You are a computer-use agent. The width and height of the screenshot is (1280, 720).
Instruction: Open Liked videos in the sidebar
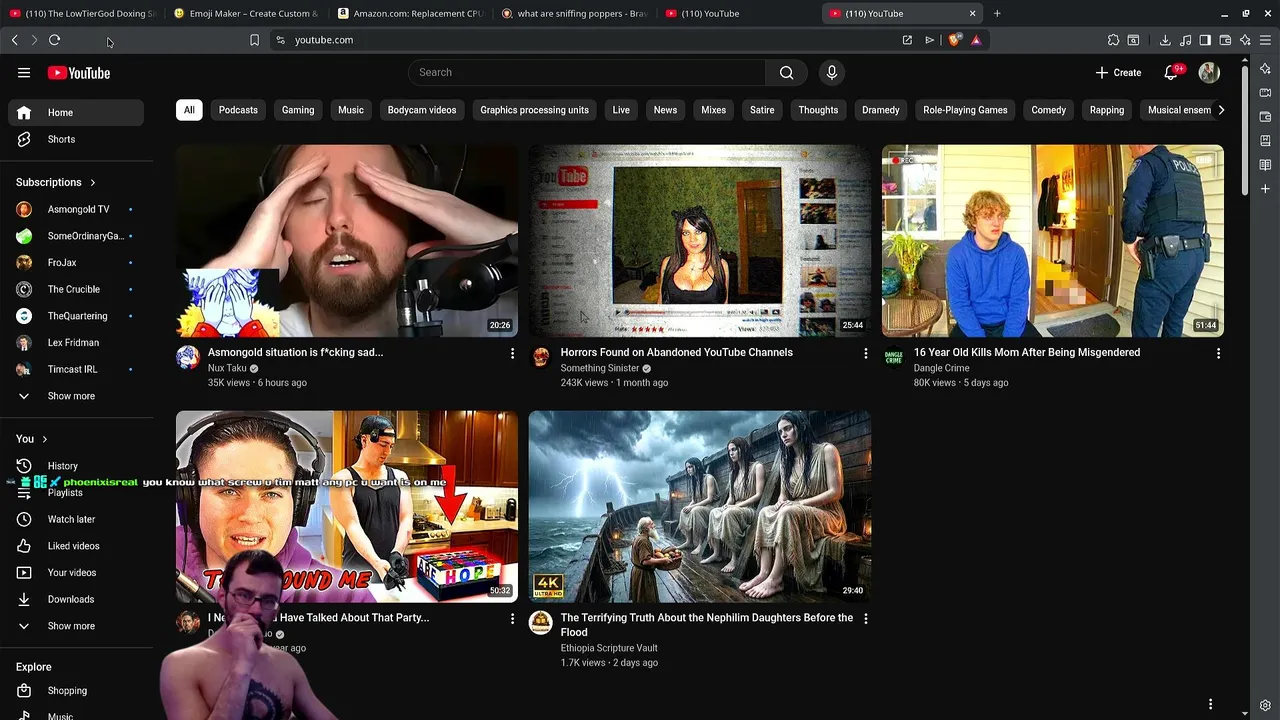click(76, 546)
